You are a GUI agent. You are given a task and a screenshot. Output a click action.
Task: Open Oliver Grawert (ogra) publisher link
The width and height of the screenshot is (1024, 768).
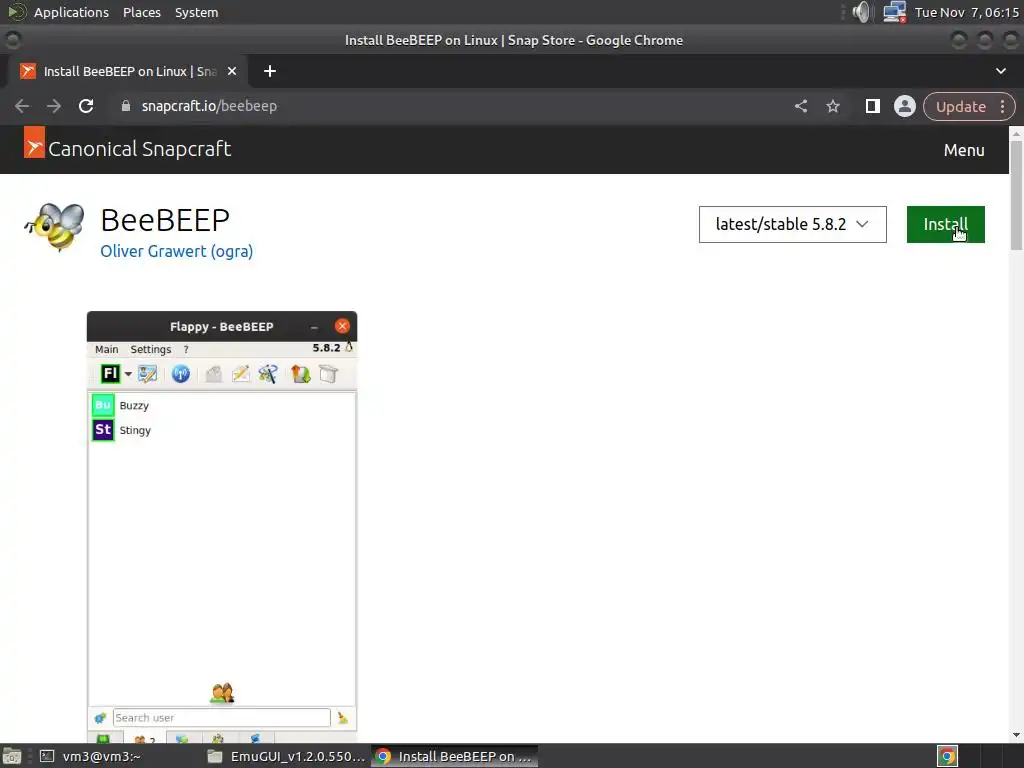[176, 251]
